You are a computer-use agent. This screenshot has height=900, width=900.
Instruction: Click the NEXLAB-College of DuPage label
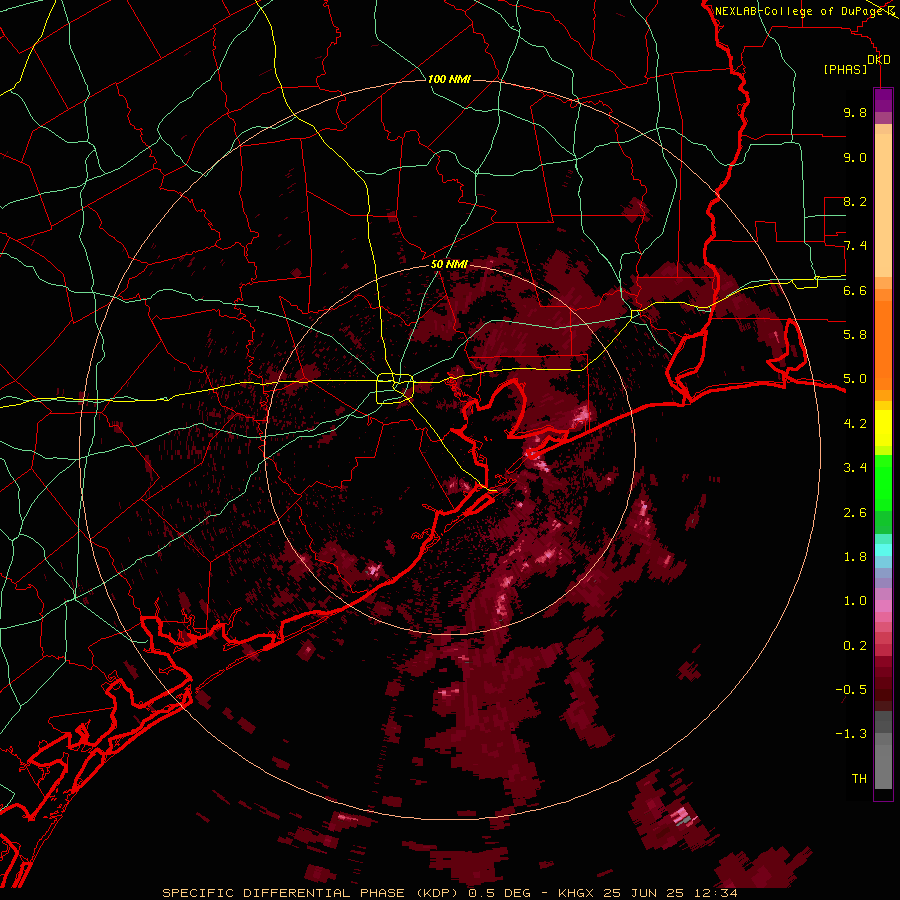800,11
